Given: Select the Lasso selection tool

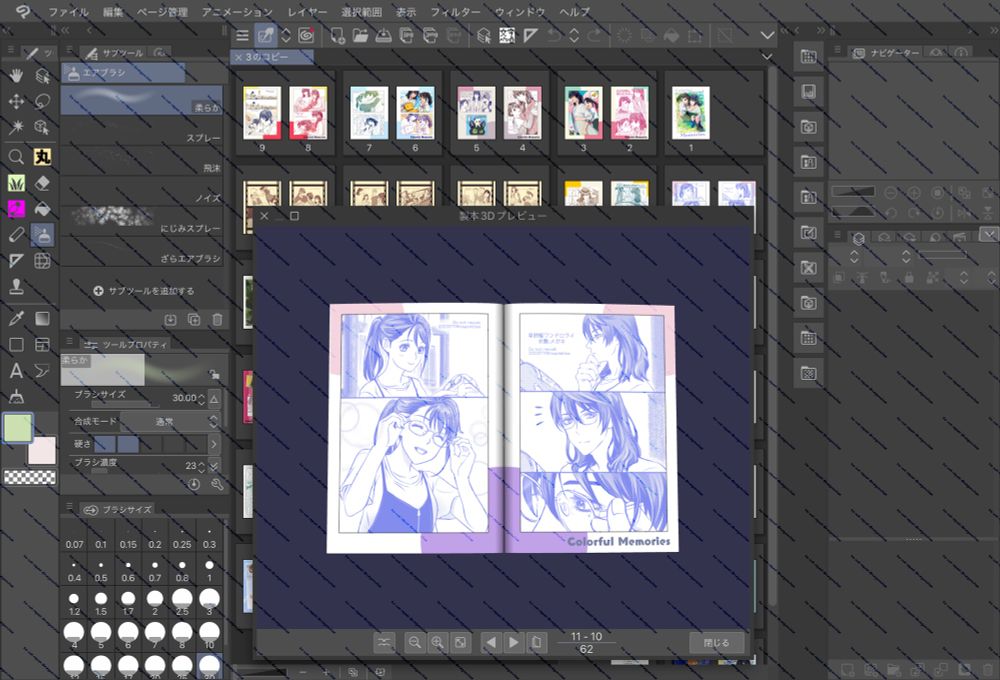Looking at the screenshot, I should 42,101.
